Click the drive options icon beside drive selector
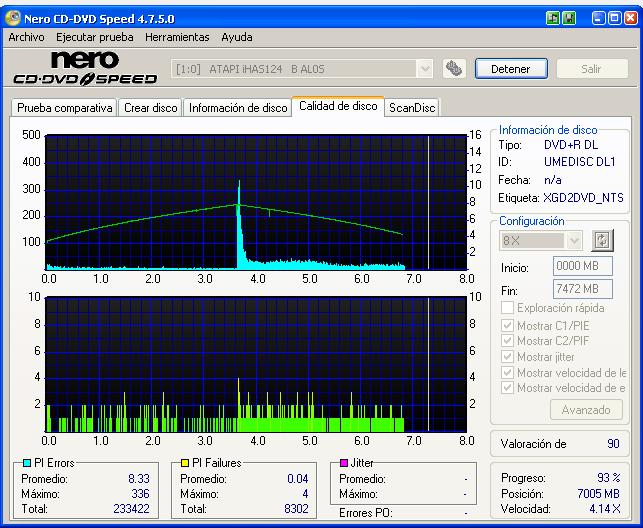Image resolution: width=643 pixels, height=528 pixels. pos(455,68)
